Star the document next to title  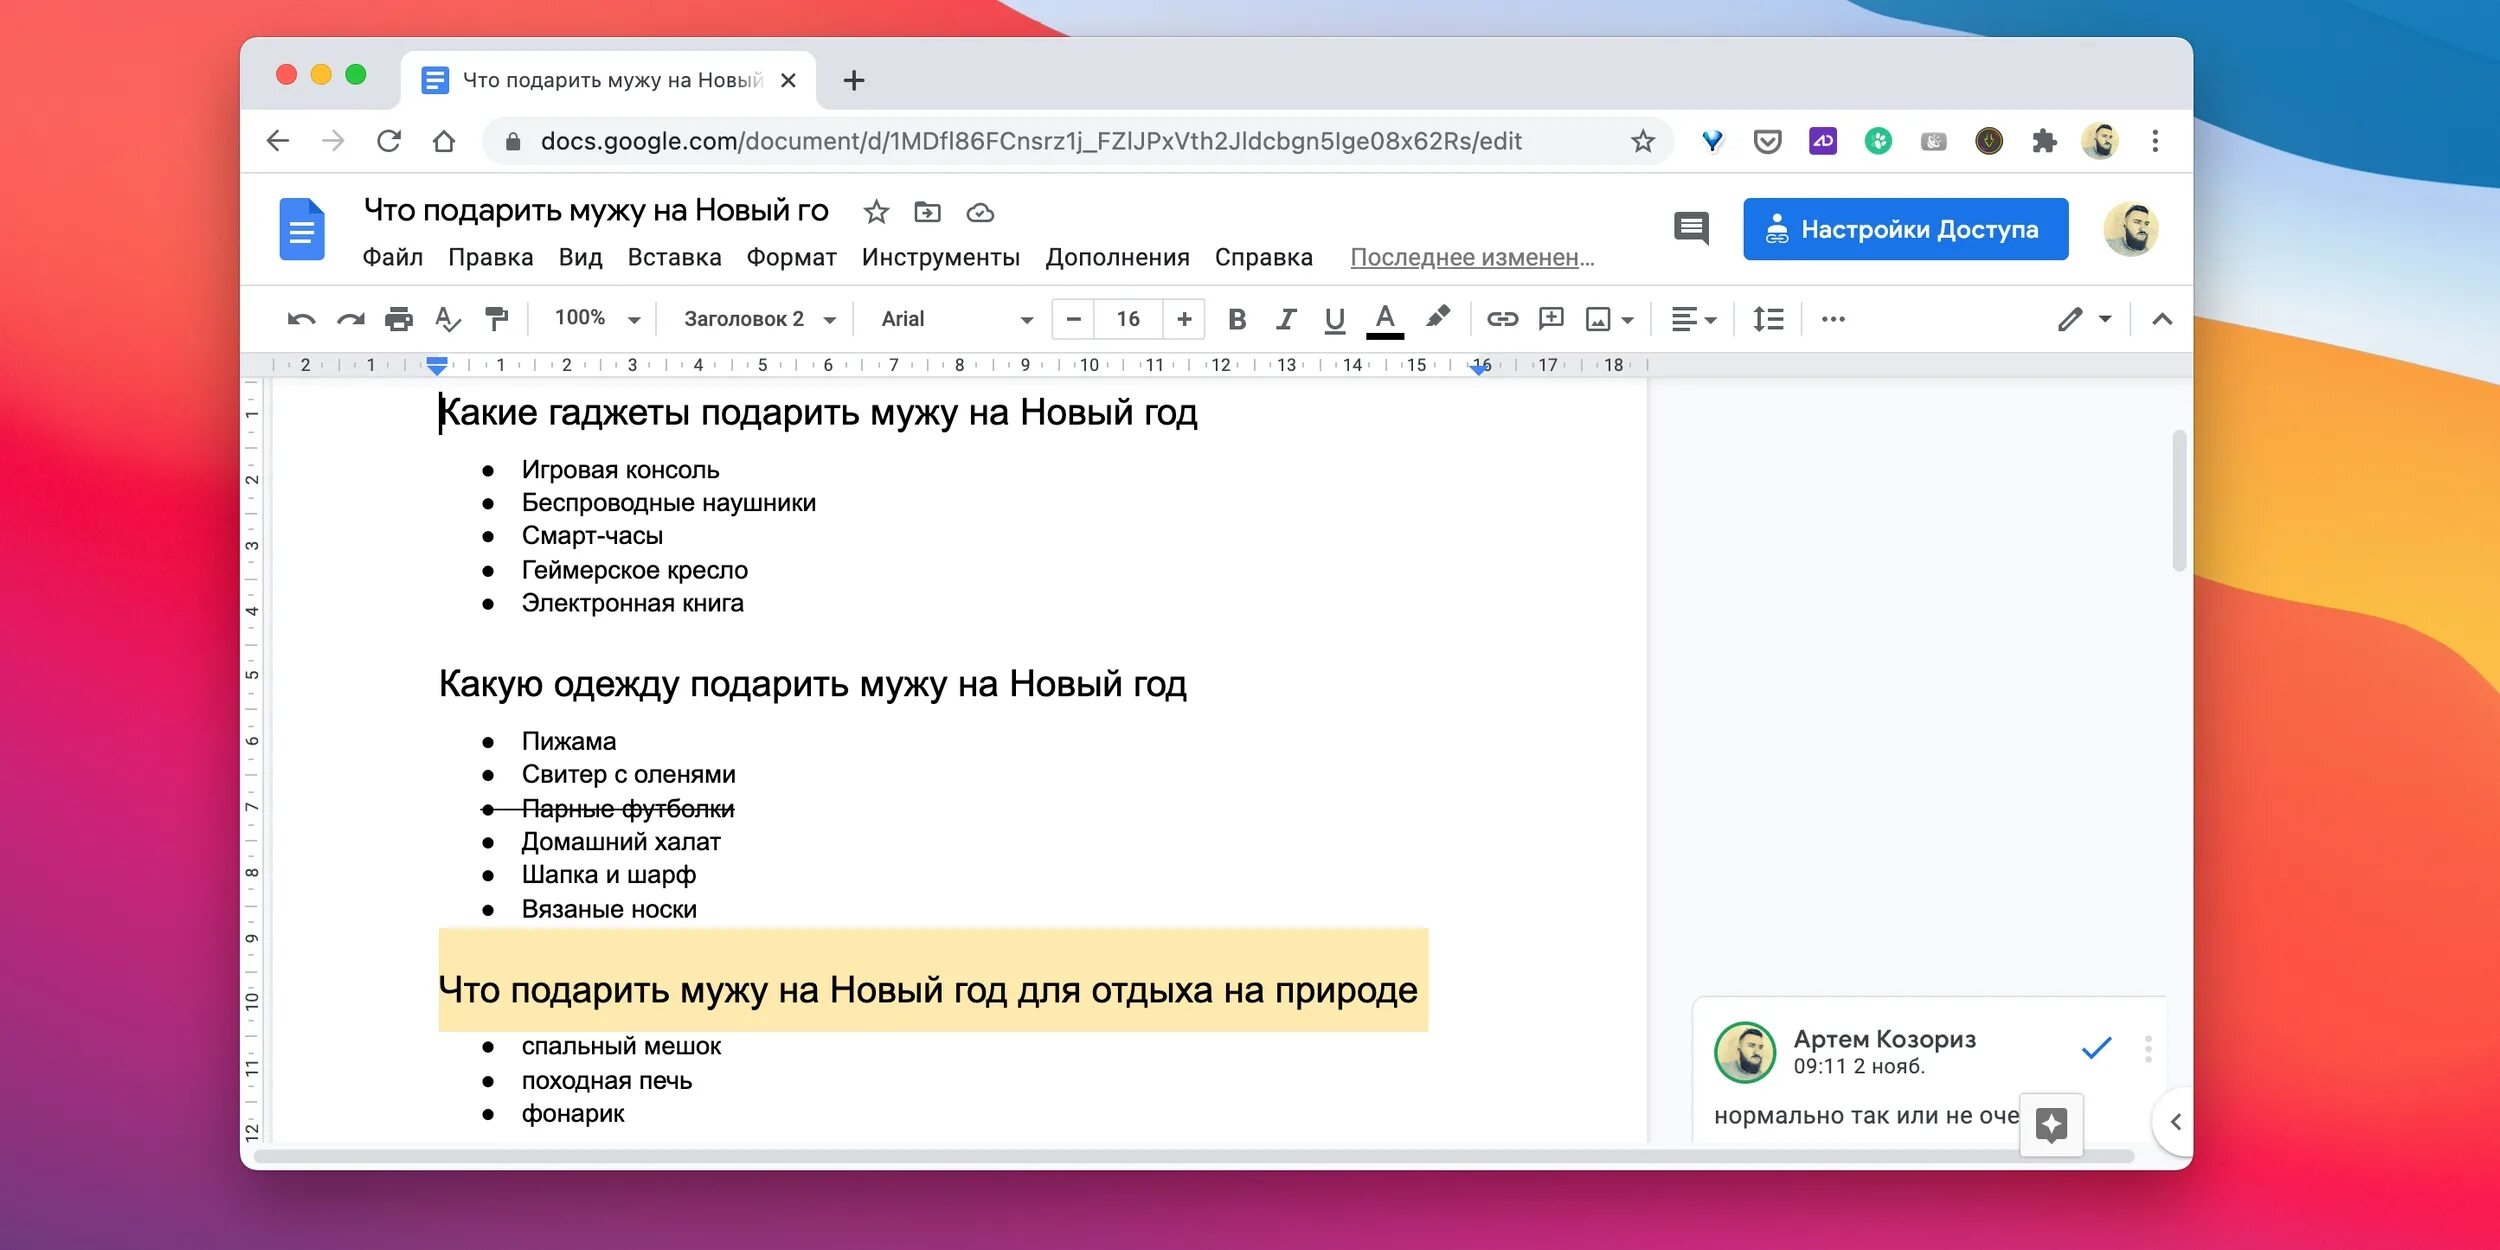click(x=876, y=212)
